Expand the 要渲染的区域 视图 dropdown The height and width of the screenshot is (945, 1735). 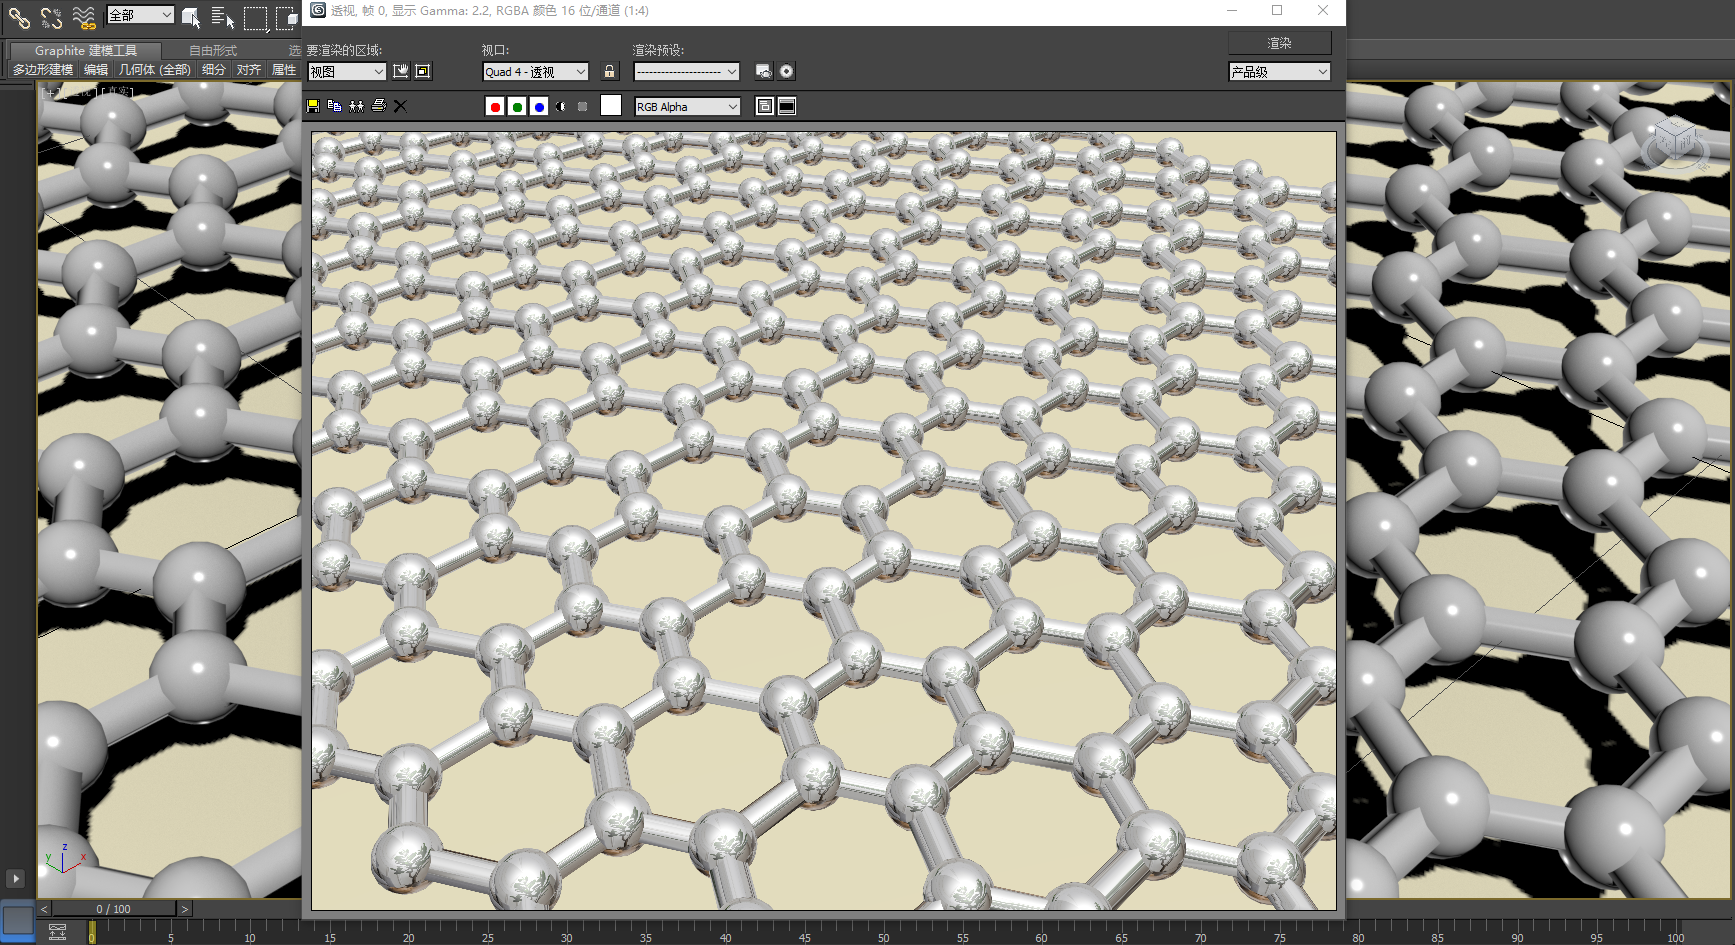coord(347,72)
